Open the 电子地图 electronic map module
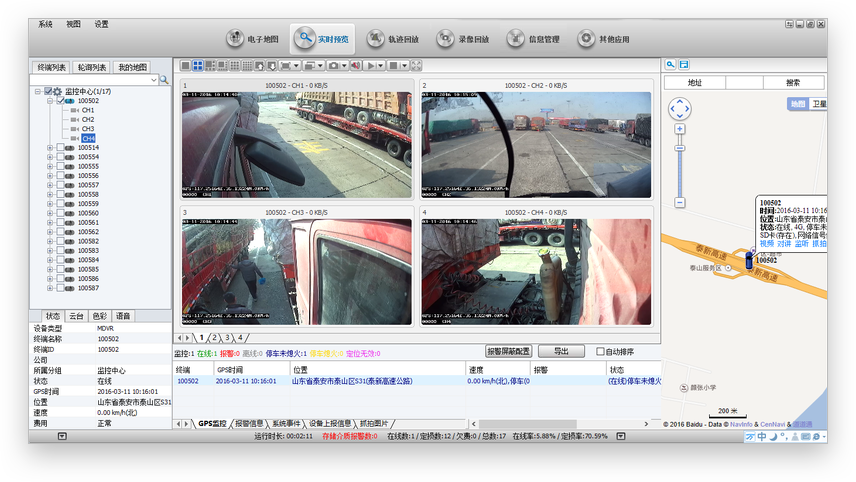856x482 pixels. click(x=251, y=39)
